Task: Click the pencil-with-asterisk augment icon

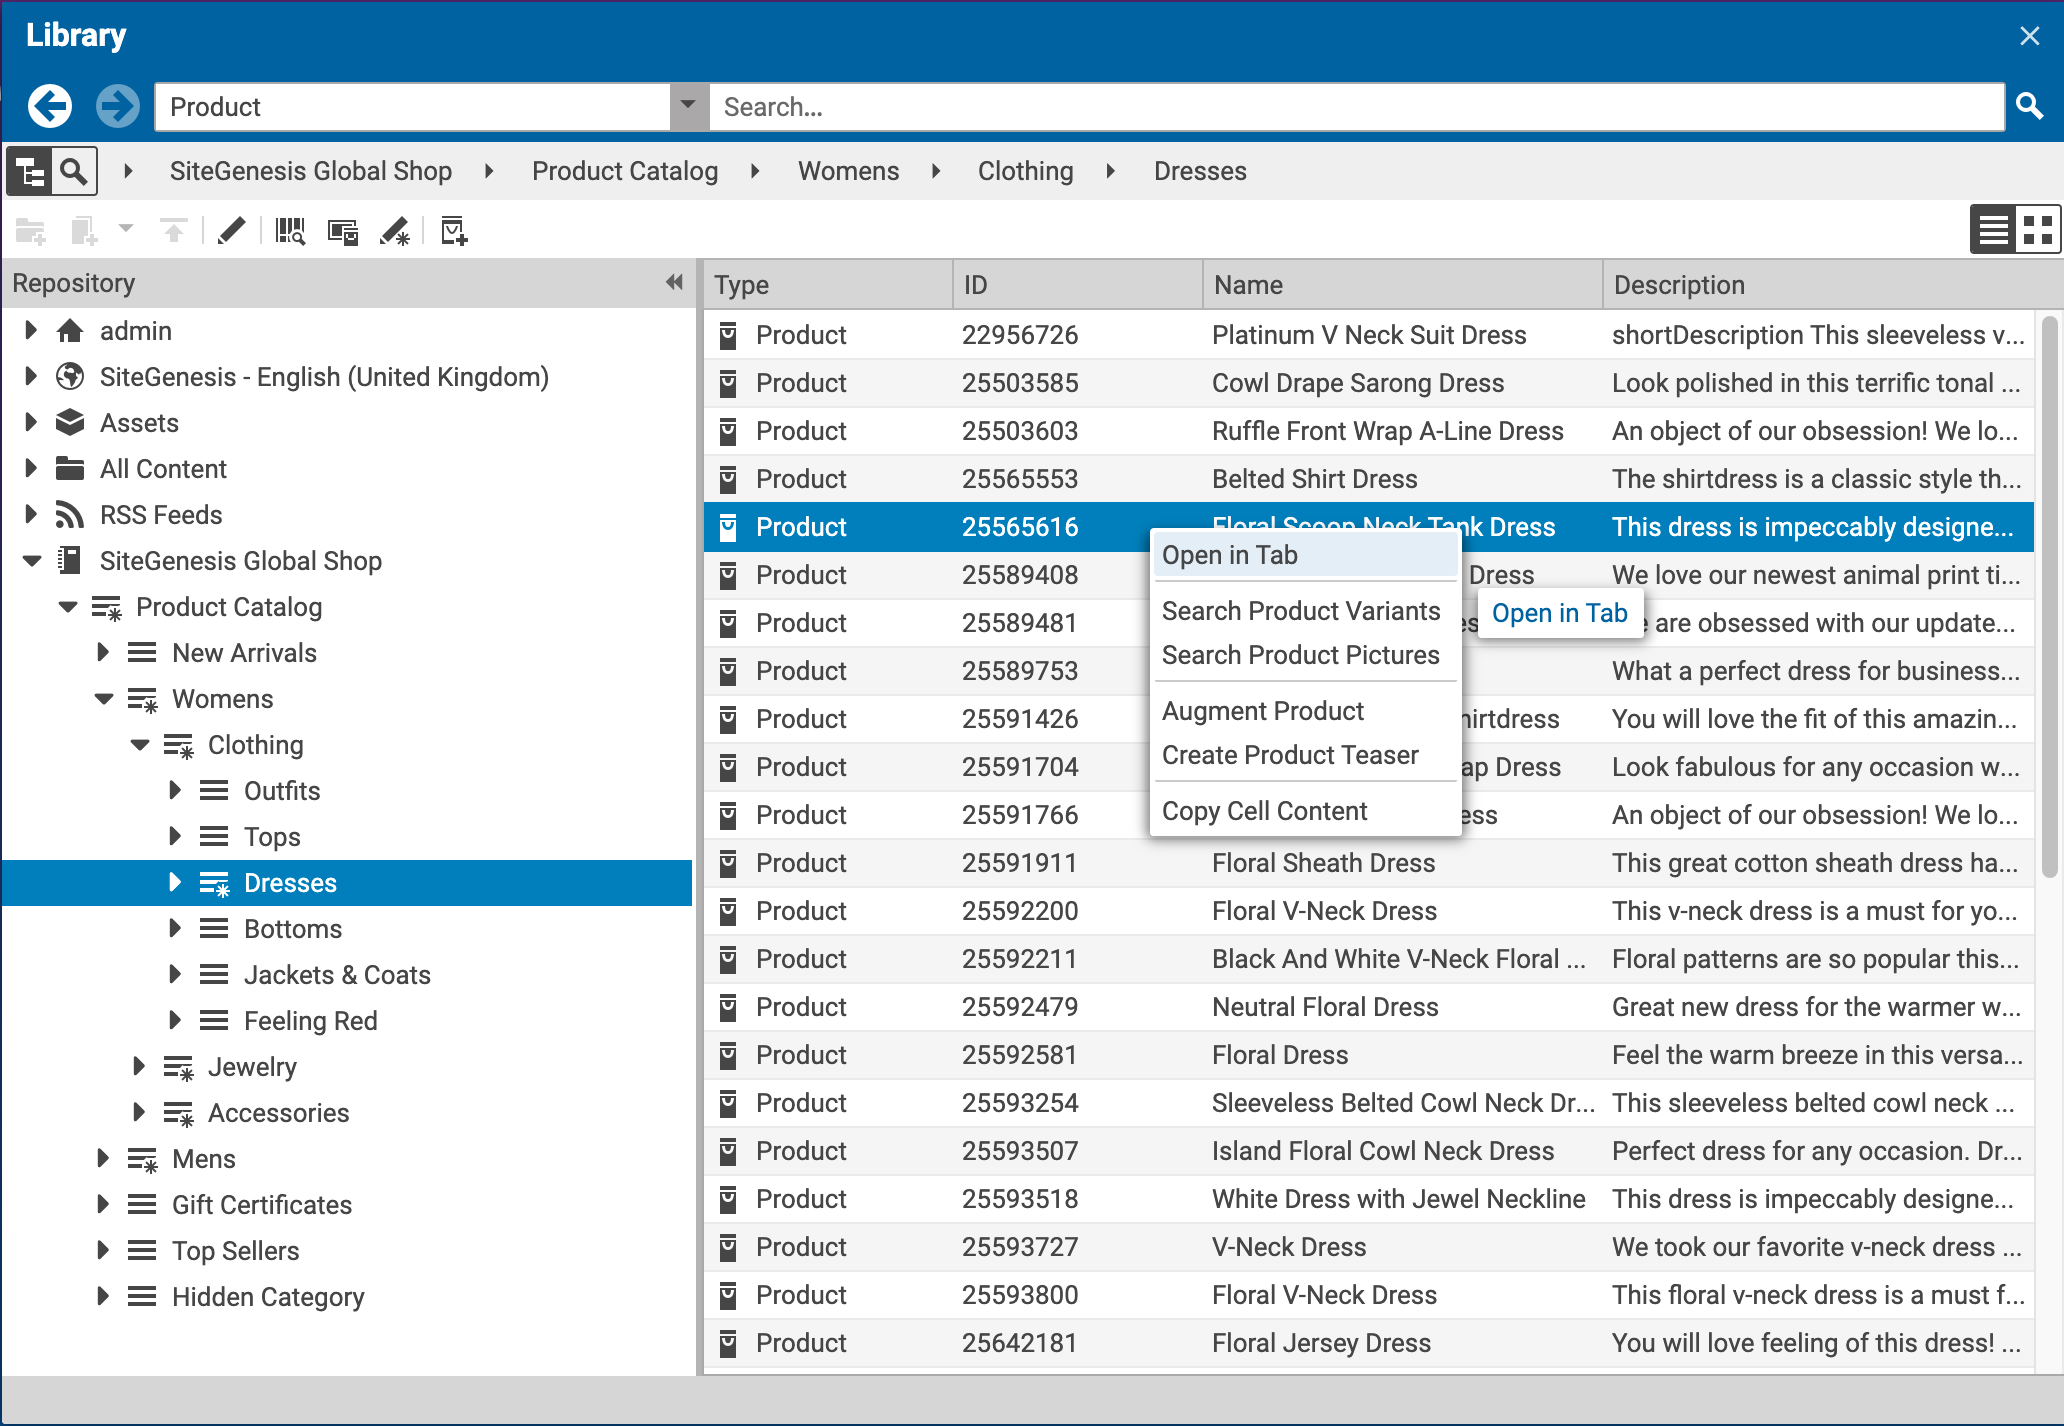Action: tap(395, 231)
